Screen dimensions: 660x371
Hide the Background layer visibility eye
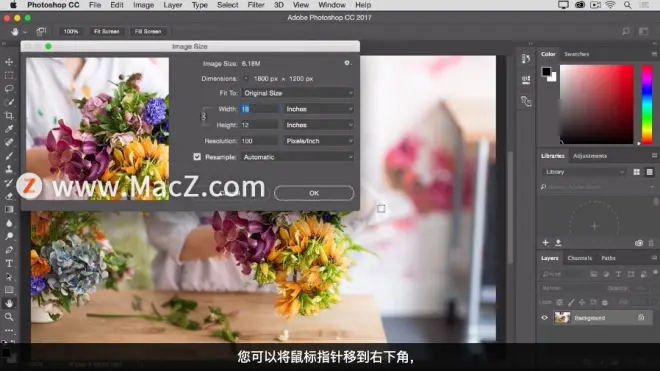point(545,318)
